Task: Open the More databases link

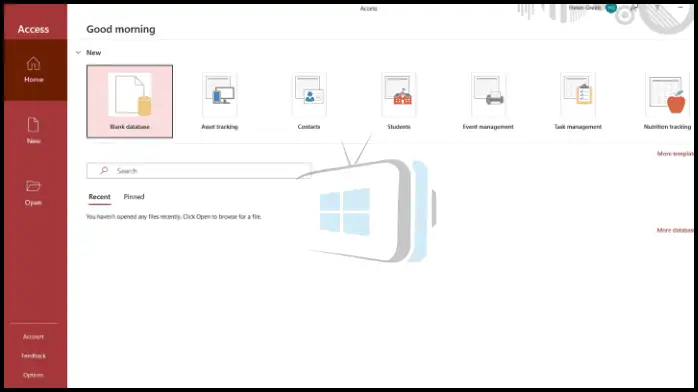Action: point(675,230)
